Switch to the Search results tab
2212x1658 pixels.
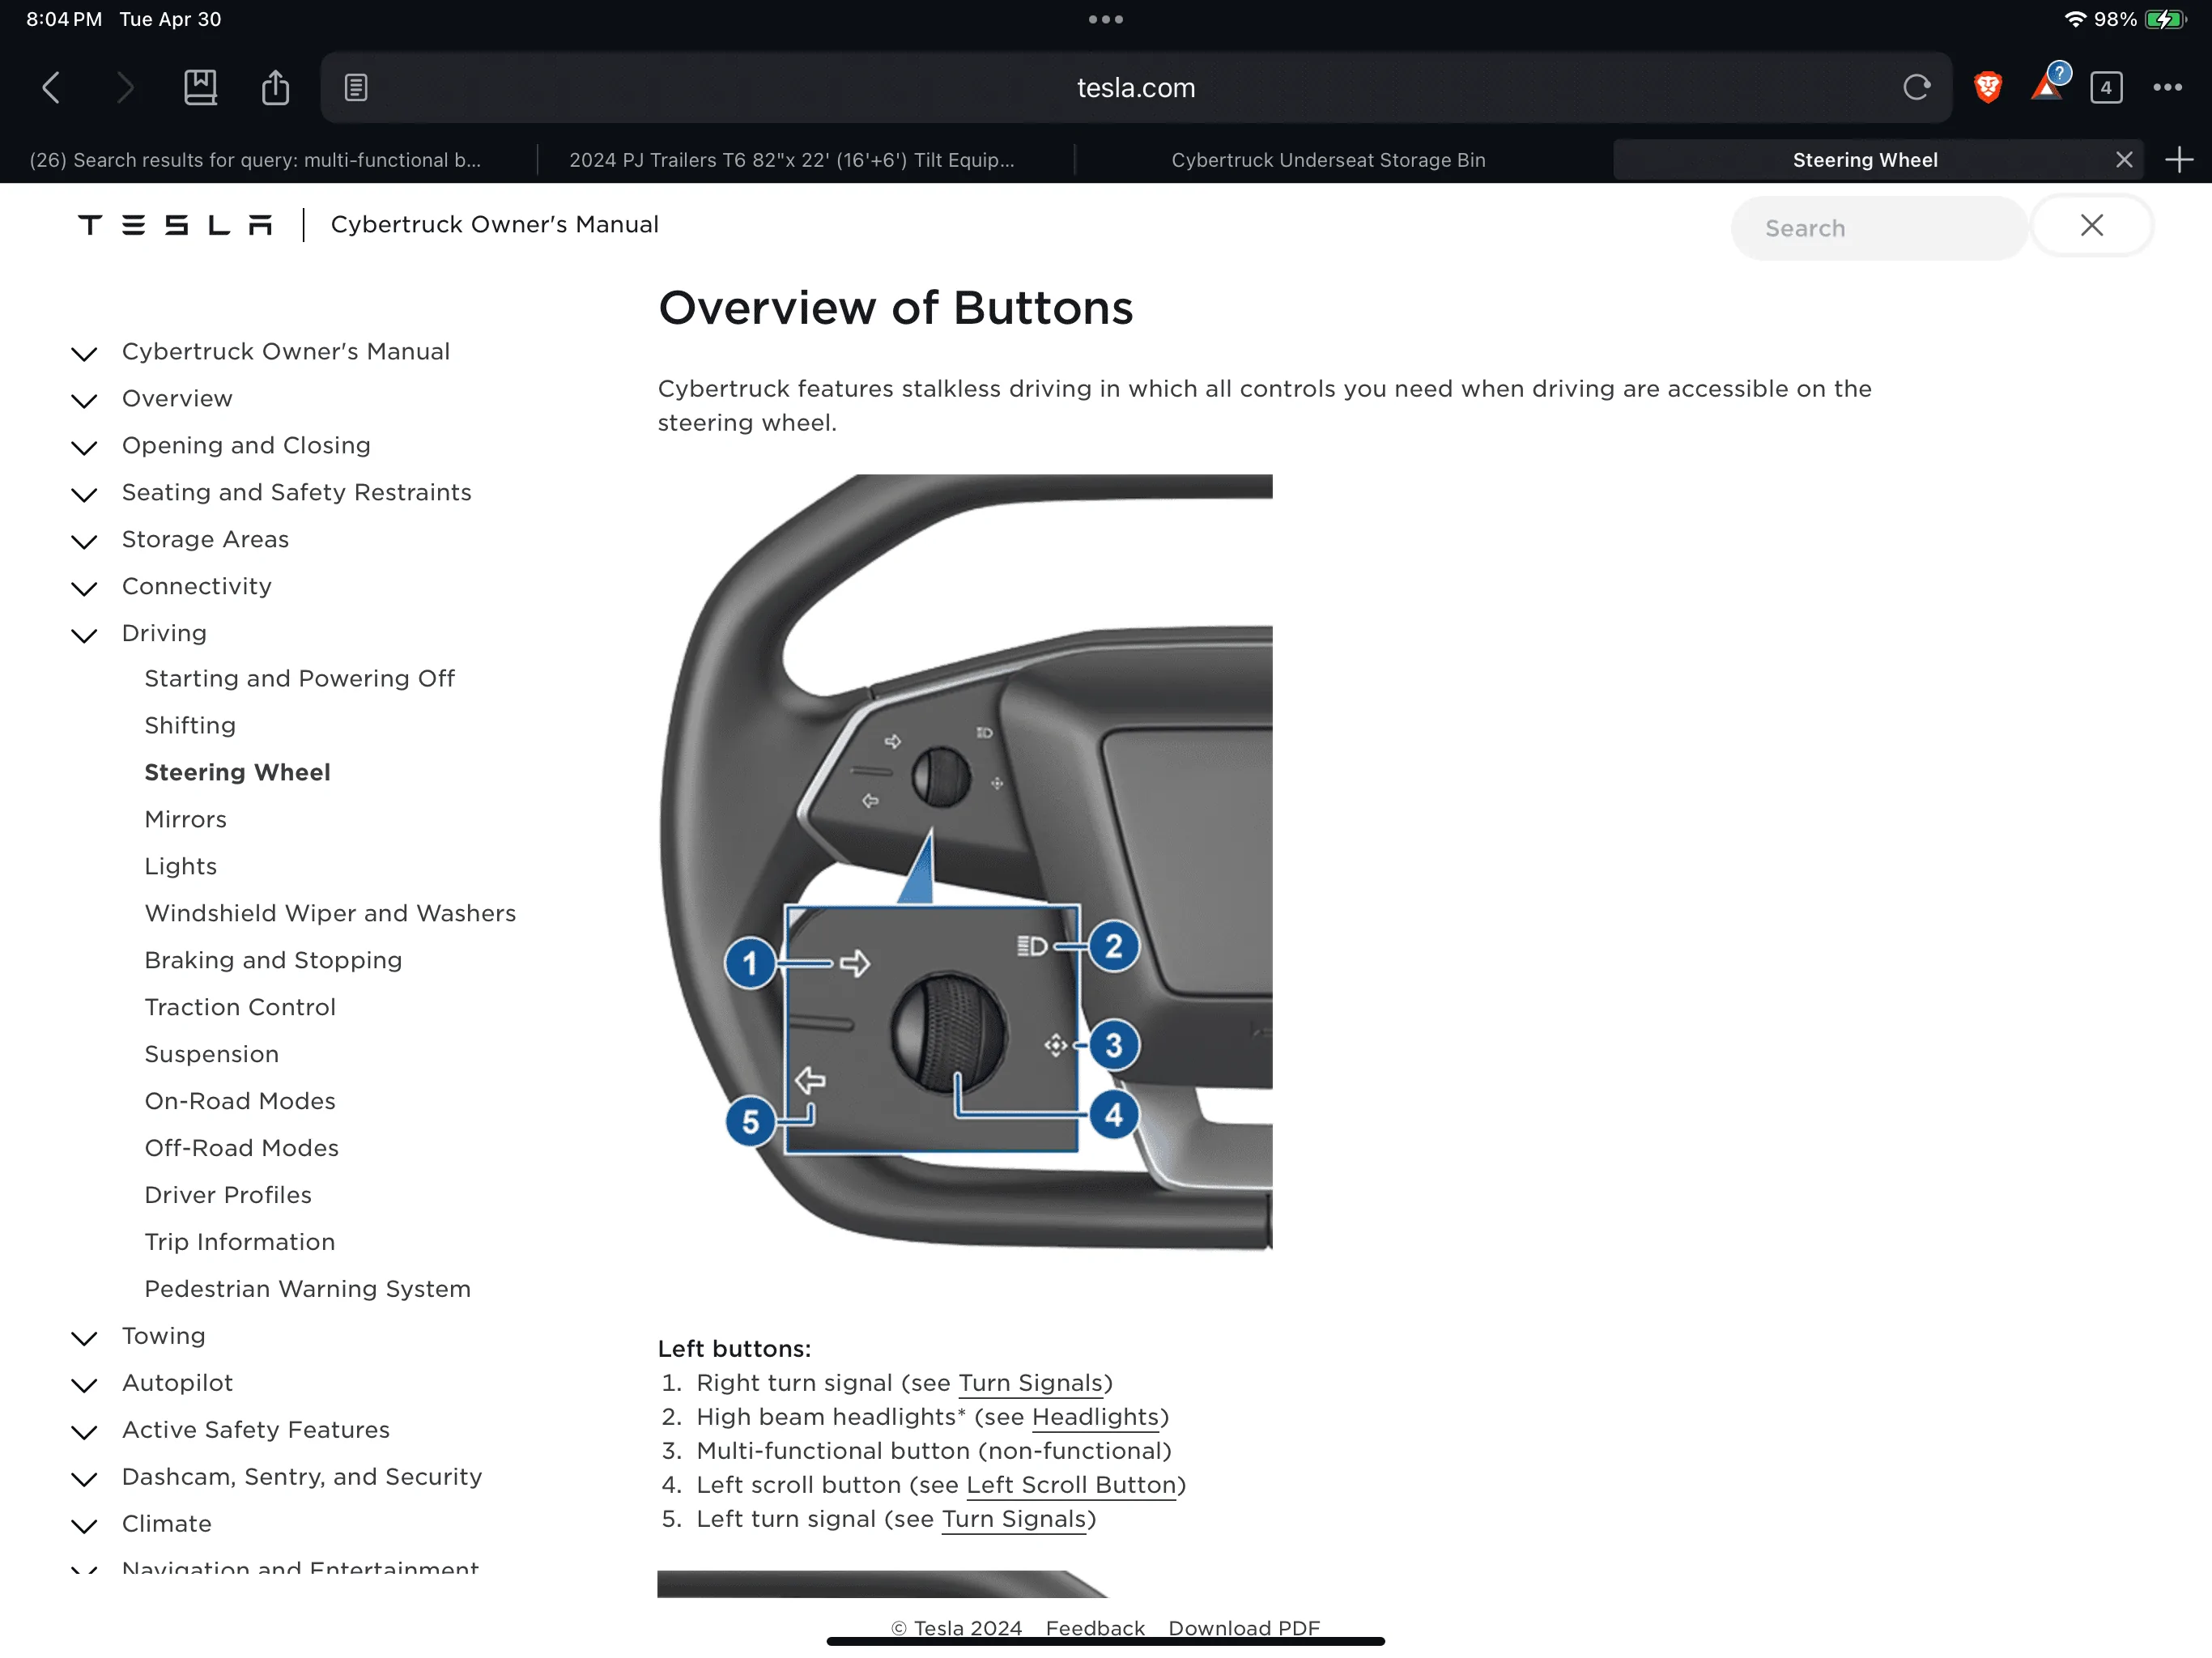pyautogui.click(x=256, y=160)
